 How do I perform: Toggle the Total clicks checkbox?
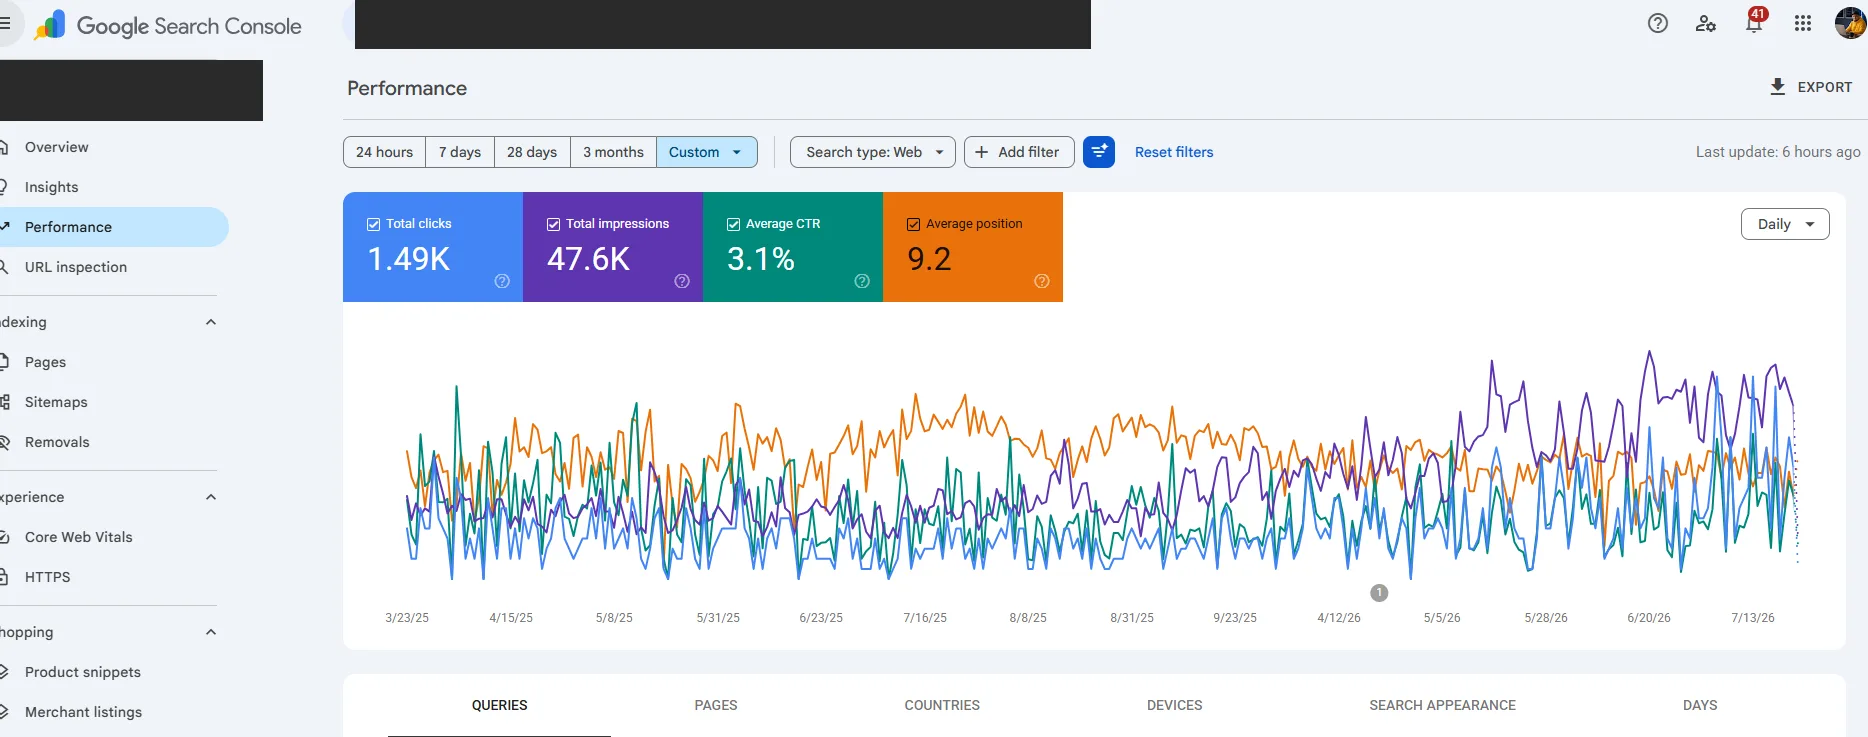click(x=373, y=224)
